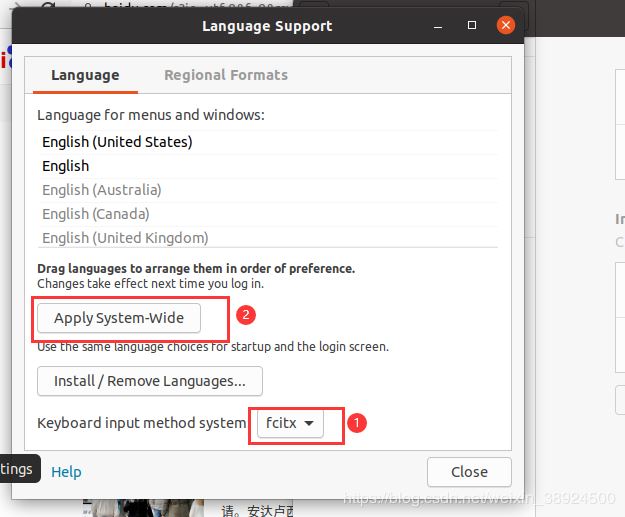Screen dimensions: 625x517
Task: Switch to the Regional Formats tab
Action: pyautogui.click(x=225, y=75)
